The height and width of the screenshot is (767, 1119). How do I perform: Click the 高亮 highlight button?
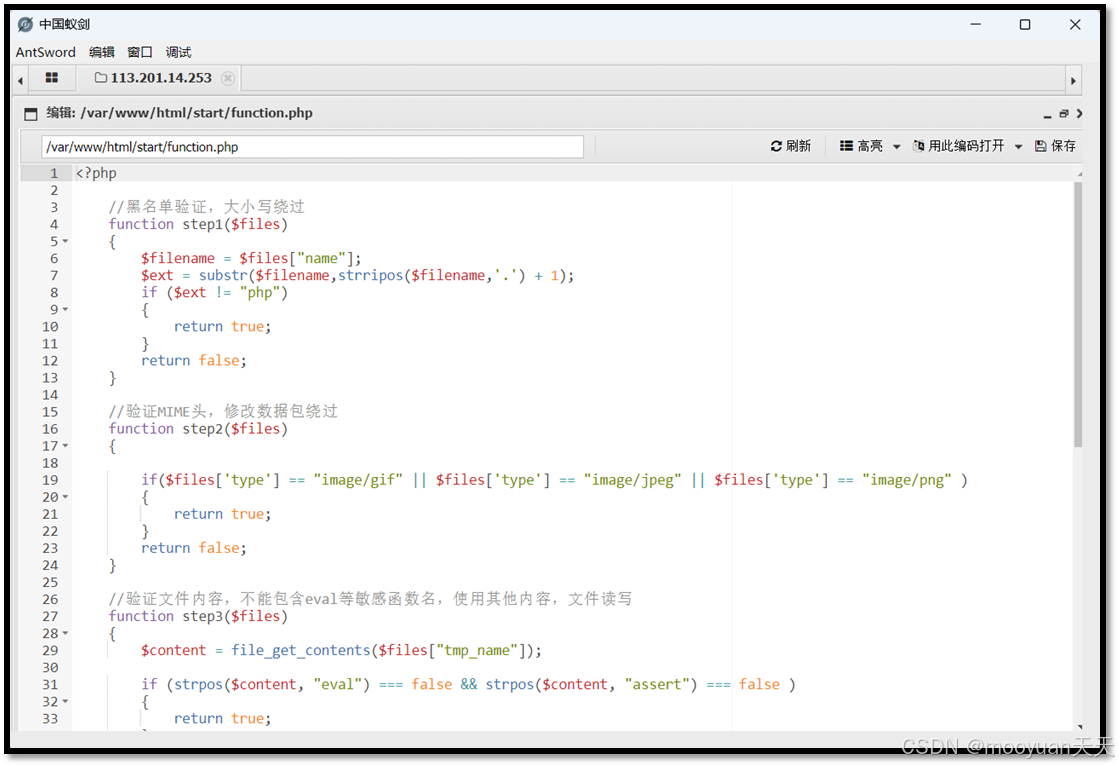[861, 146]
